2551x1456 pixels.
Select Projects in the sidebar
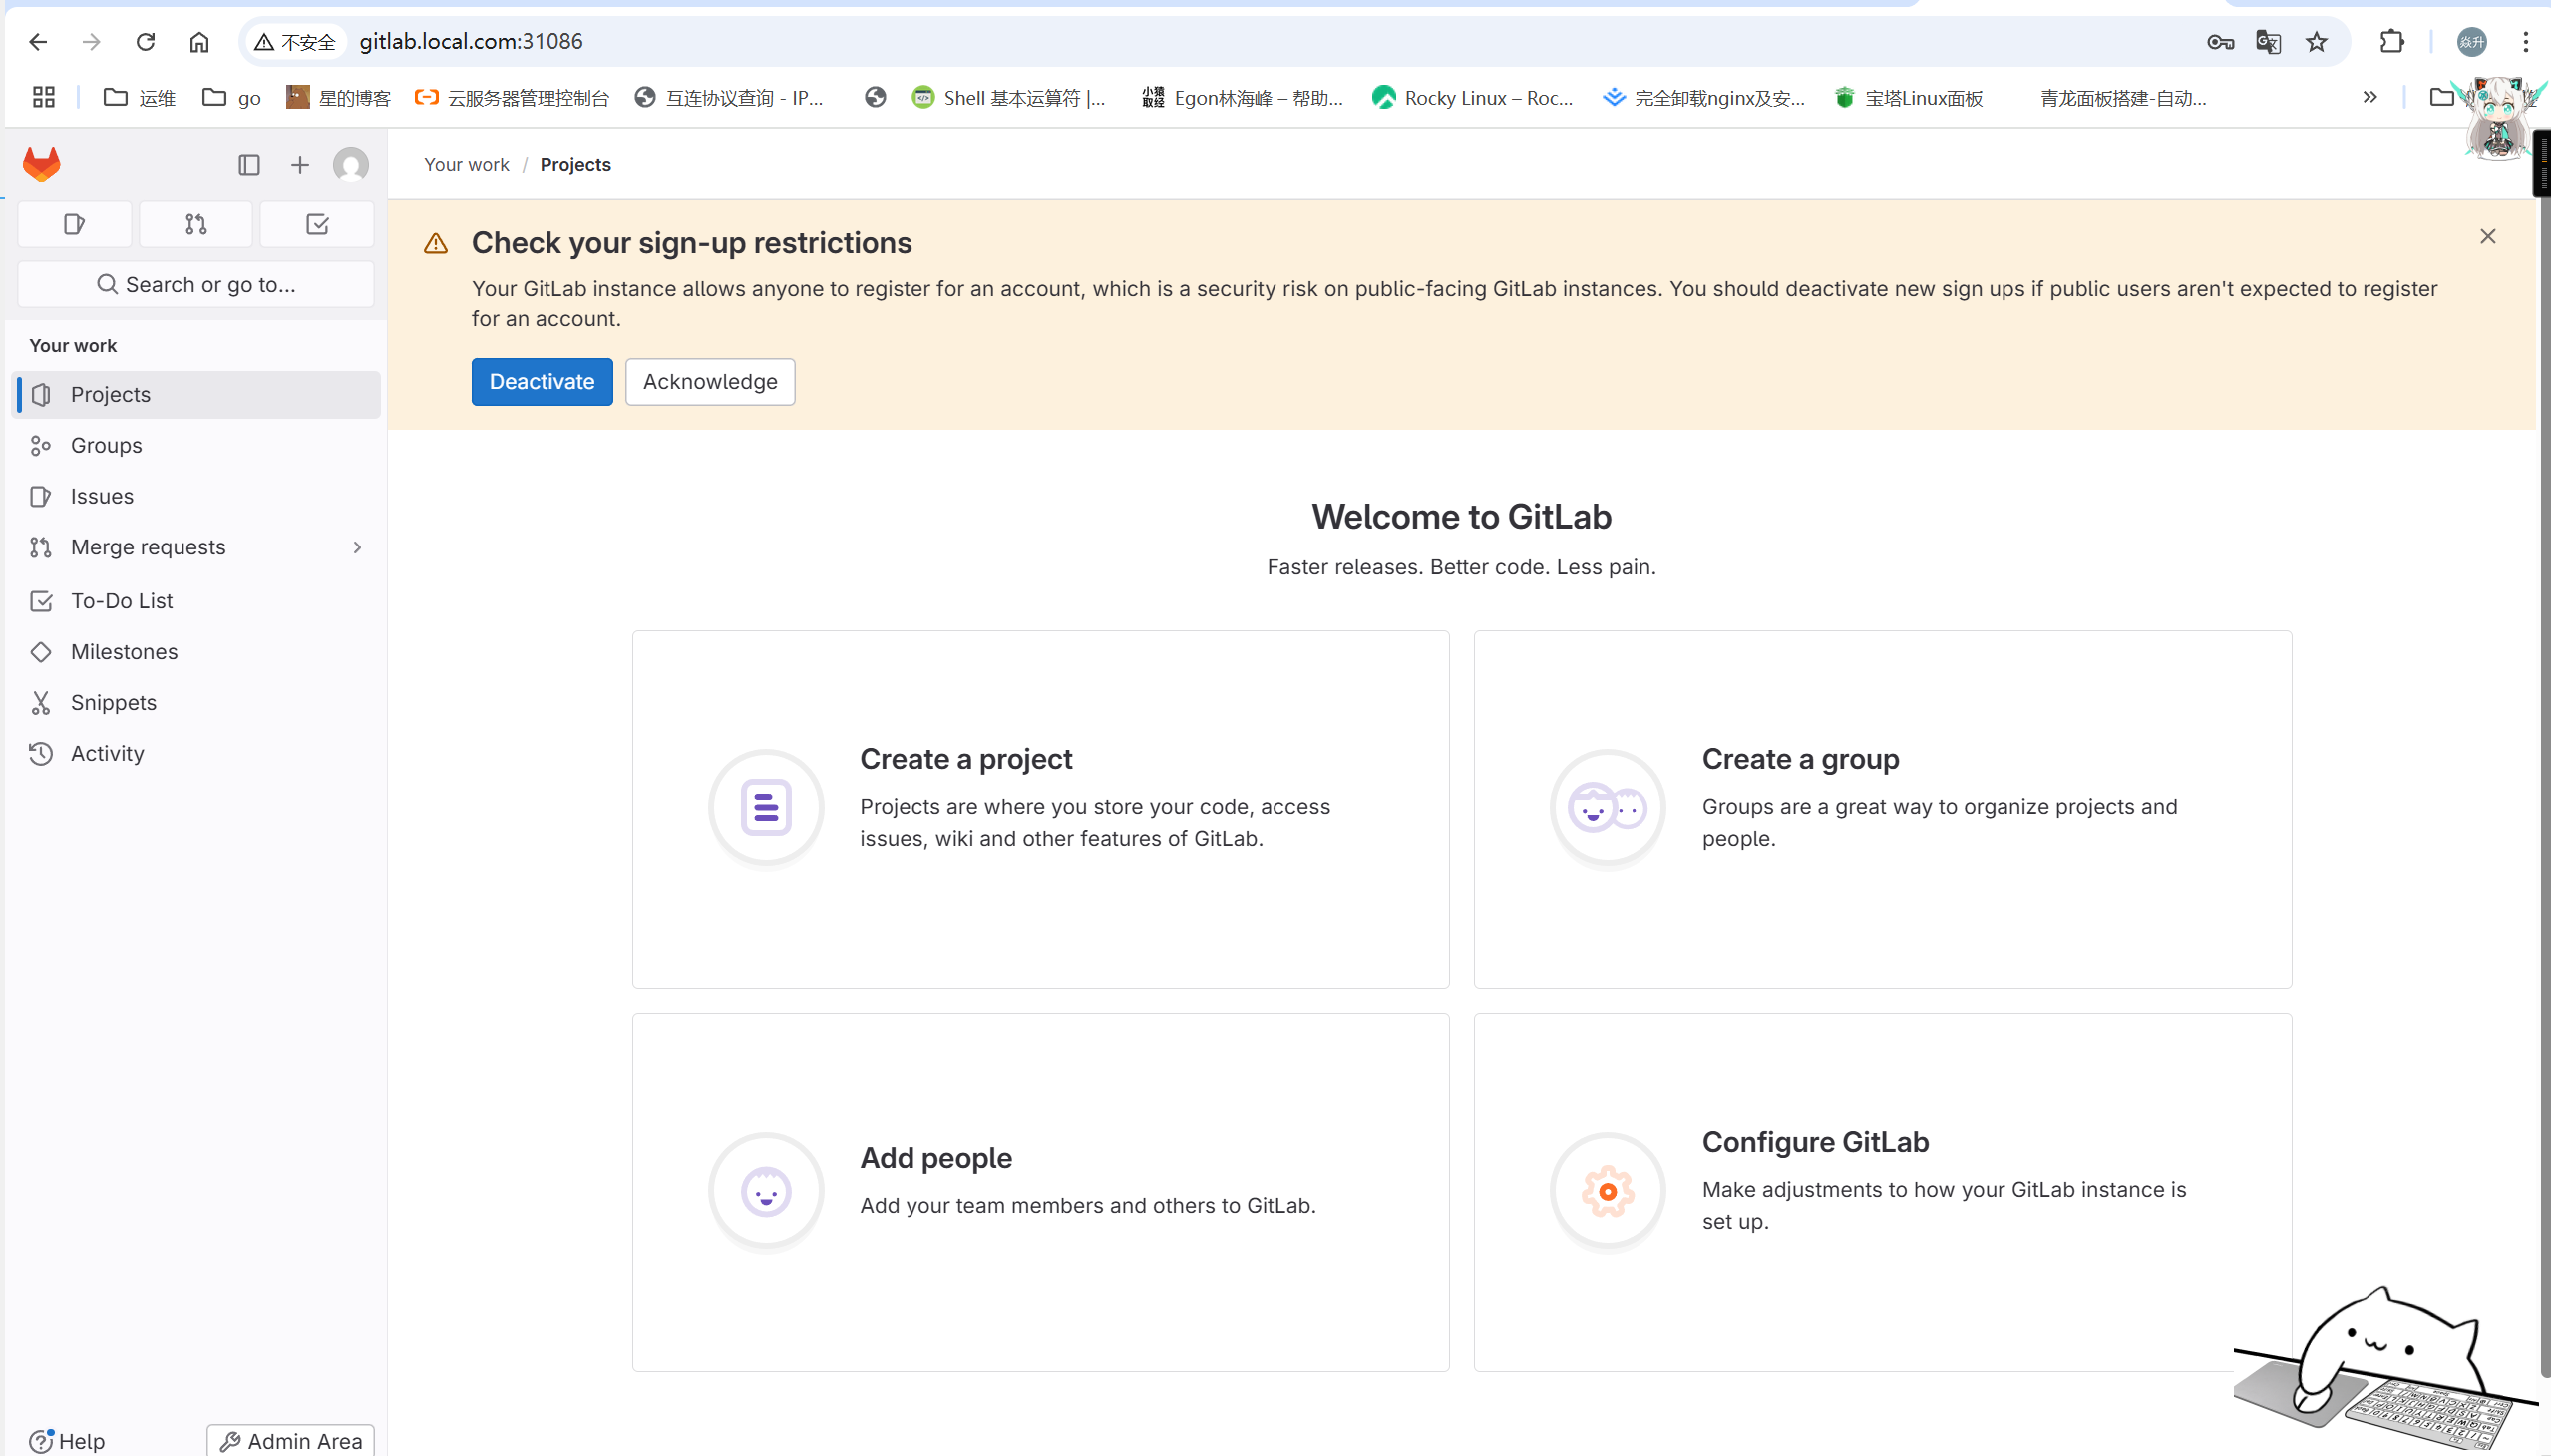pyautogui.click(x=197, y=395)
